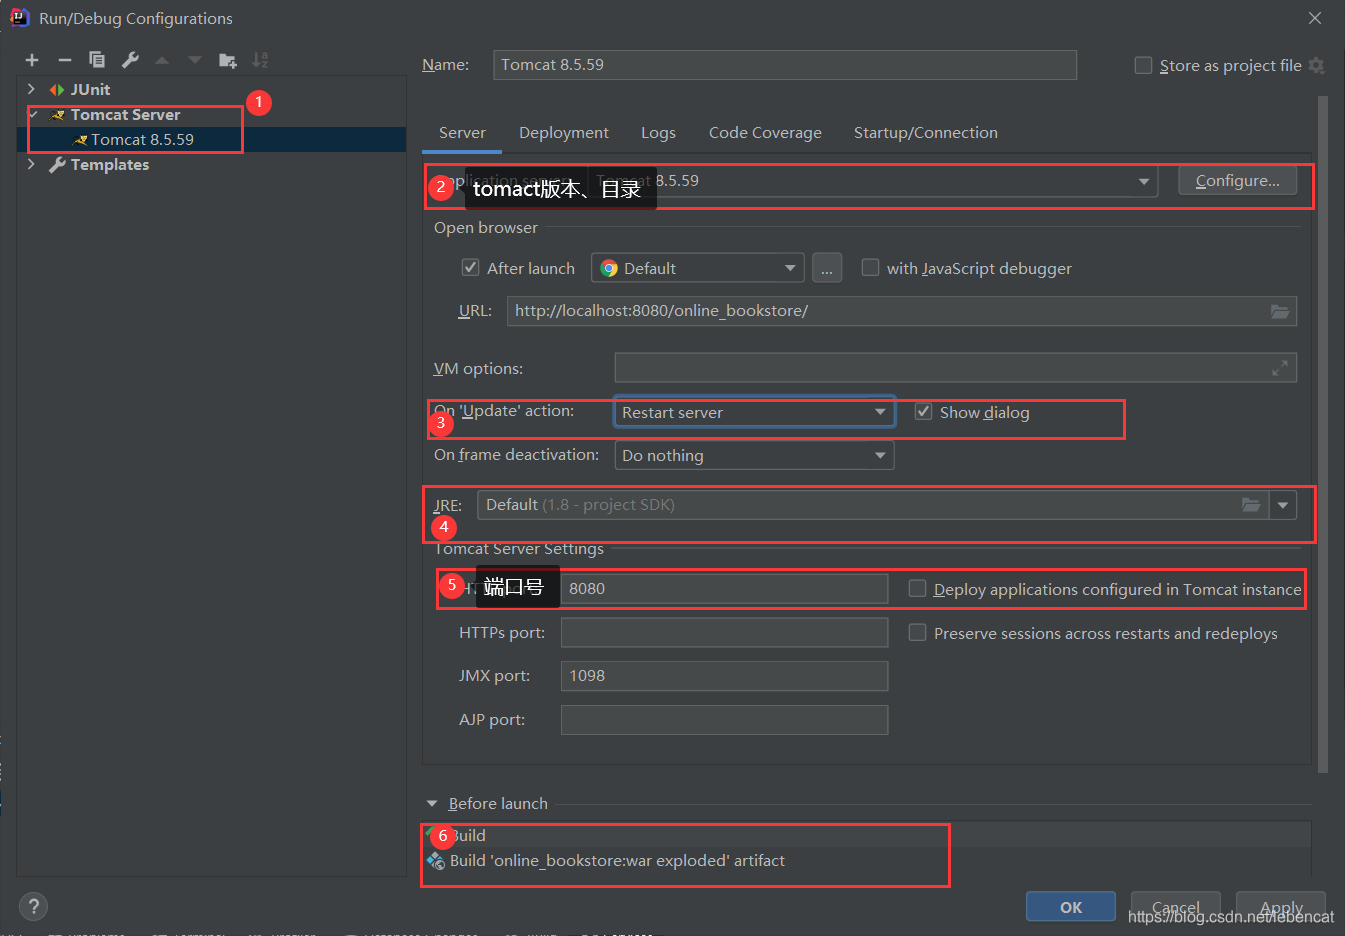Move configuration down arrow
This screenshot has height=936, width=1345.
pyautogui.click(x=195, y=60)
